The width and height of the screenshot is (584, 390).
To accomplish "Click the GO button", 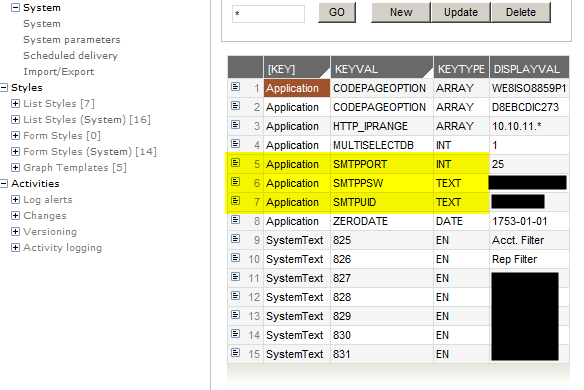I will [337, 12].
